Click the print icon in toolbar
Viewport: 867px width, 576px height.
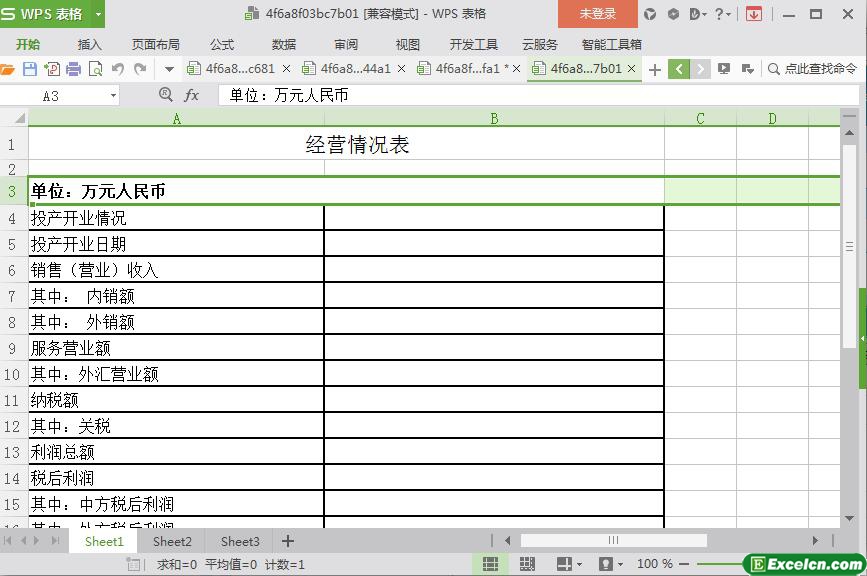click(x=74, y=69)
